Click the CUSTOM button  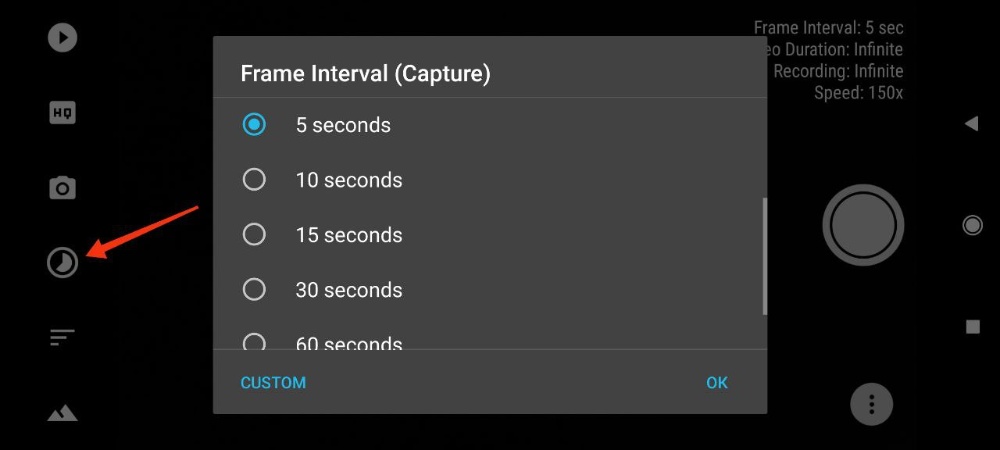pyautogui.click(x=273, y=382)
